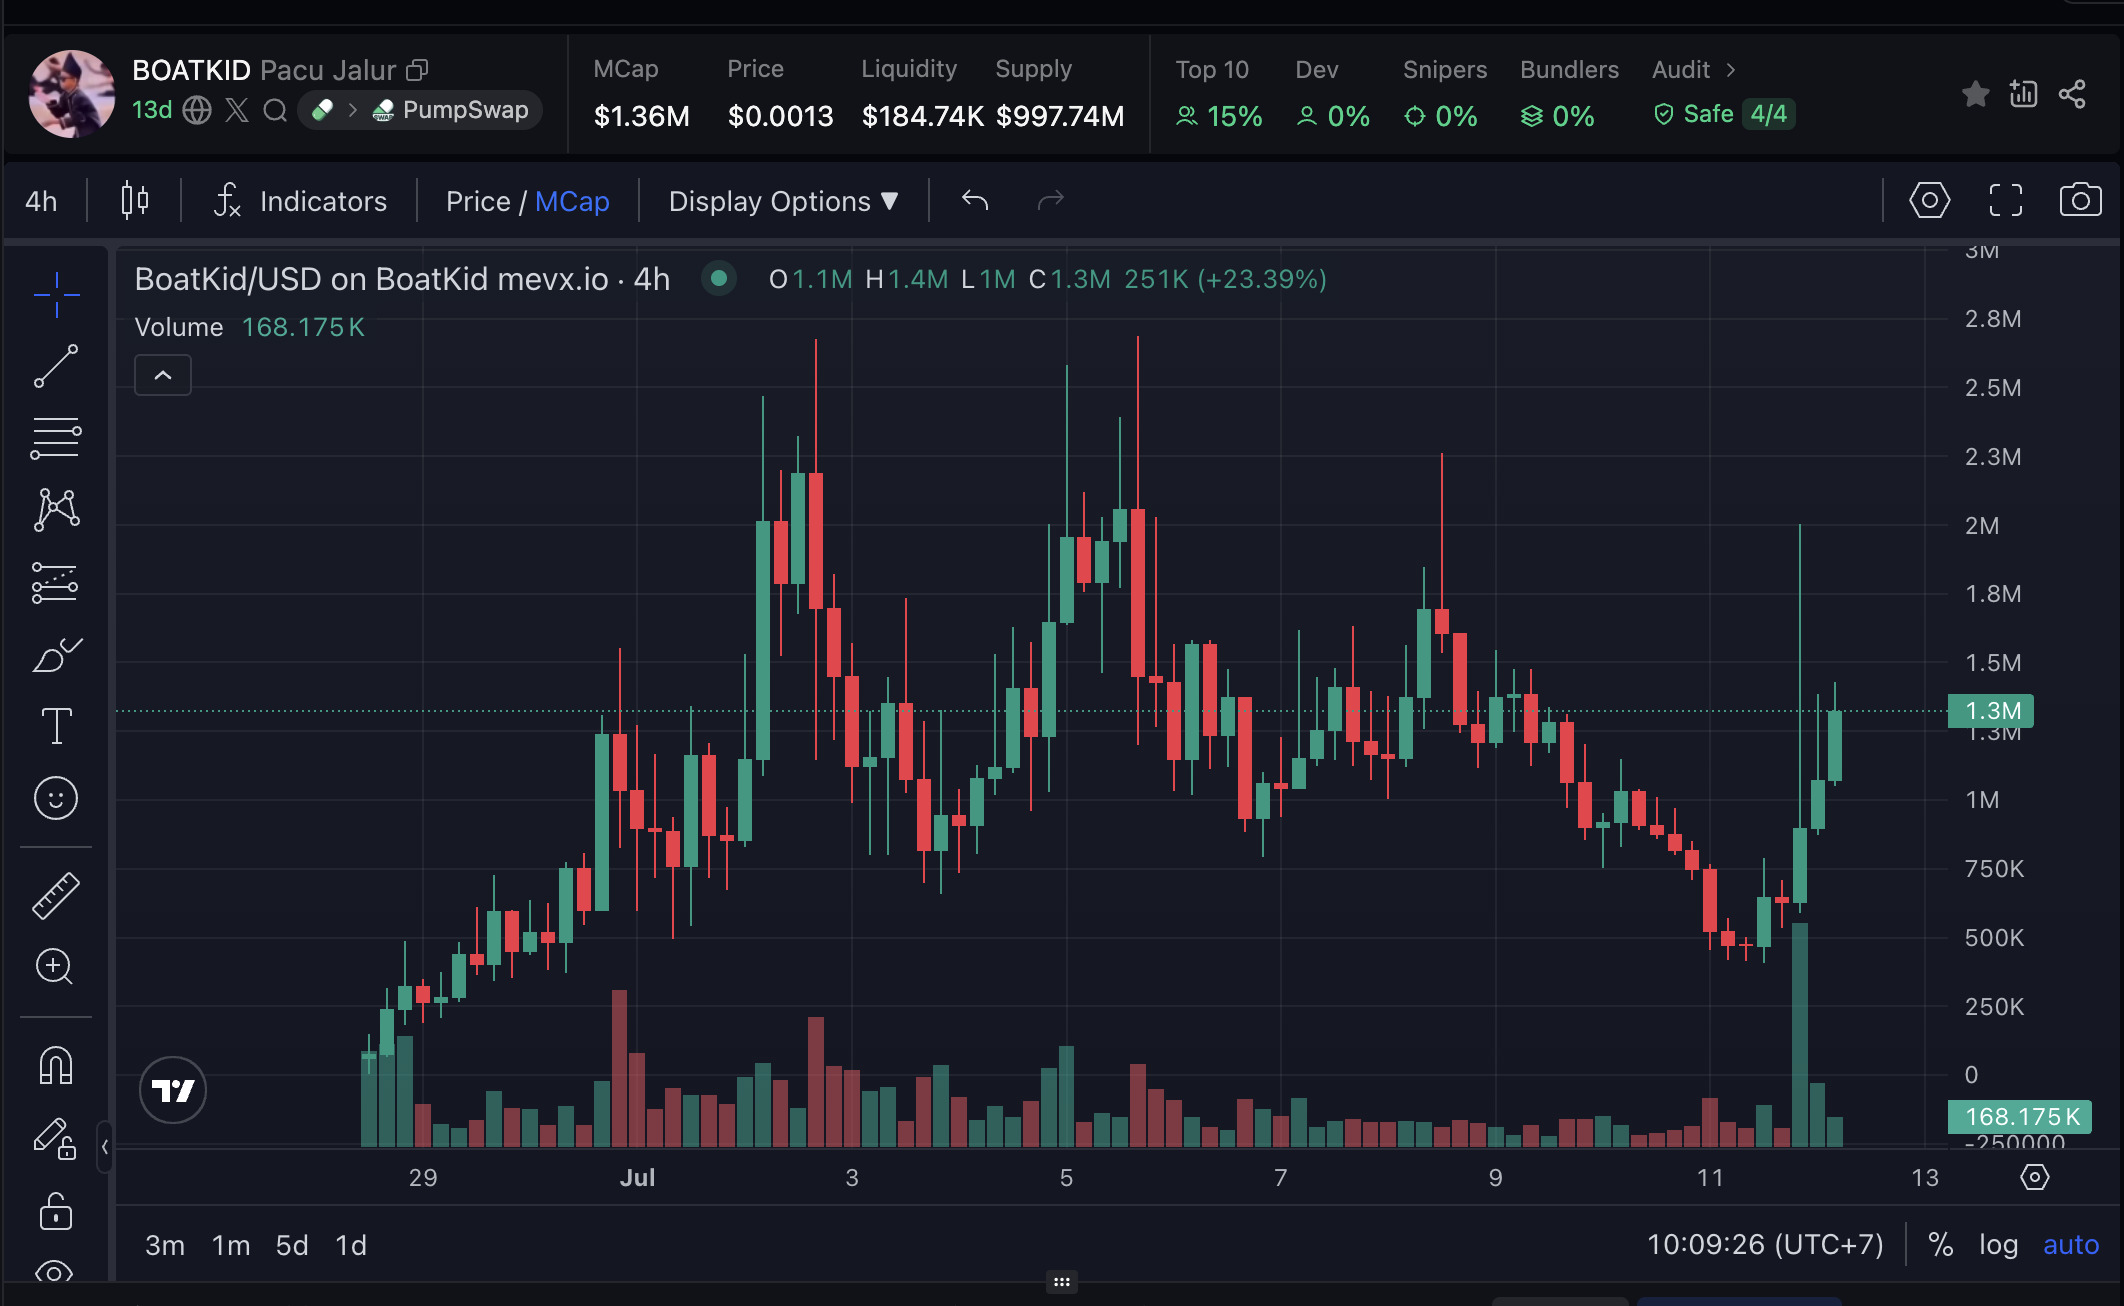
Task: Click the Price $0.0013 value
Action: tap(780, 117)
